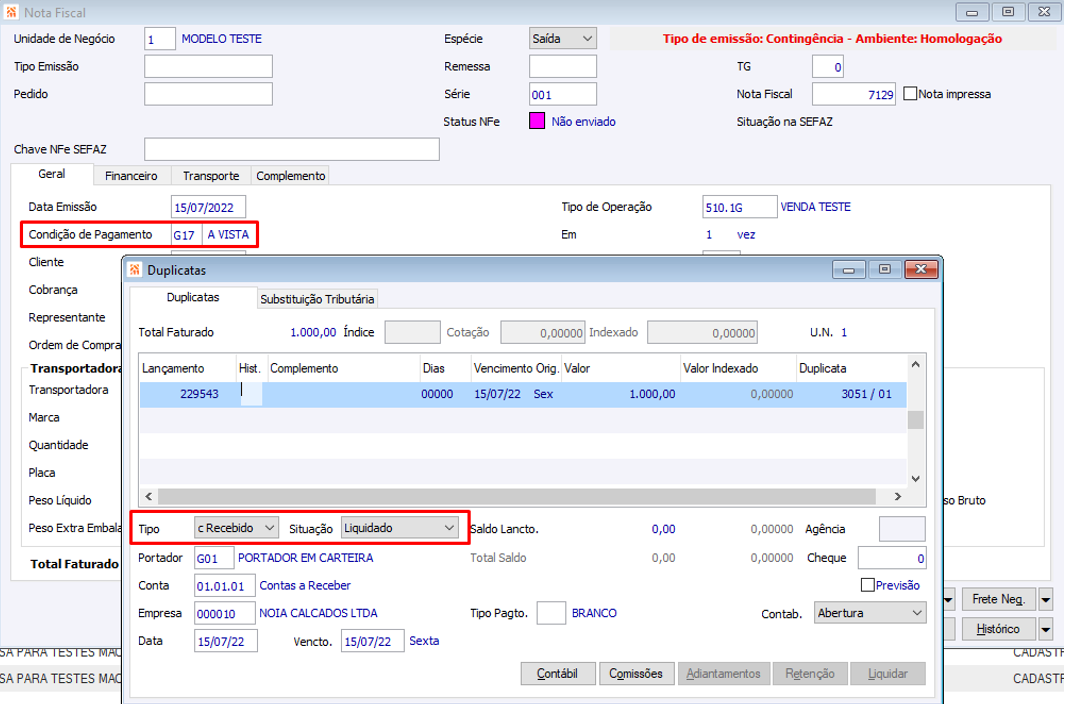
Task: Click the Hist. cell in row 229543
Action: pos(251,394)
